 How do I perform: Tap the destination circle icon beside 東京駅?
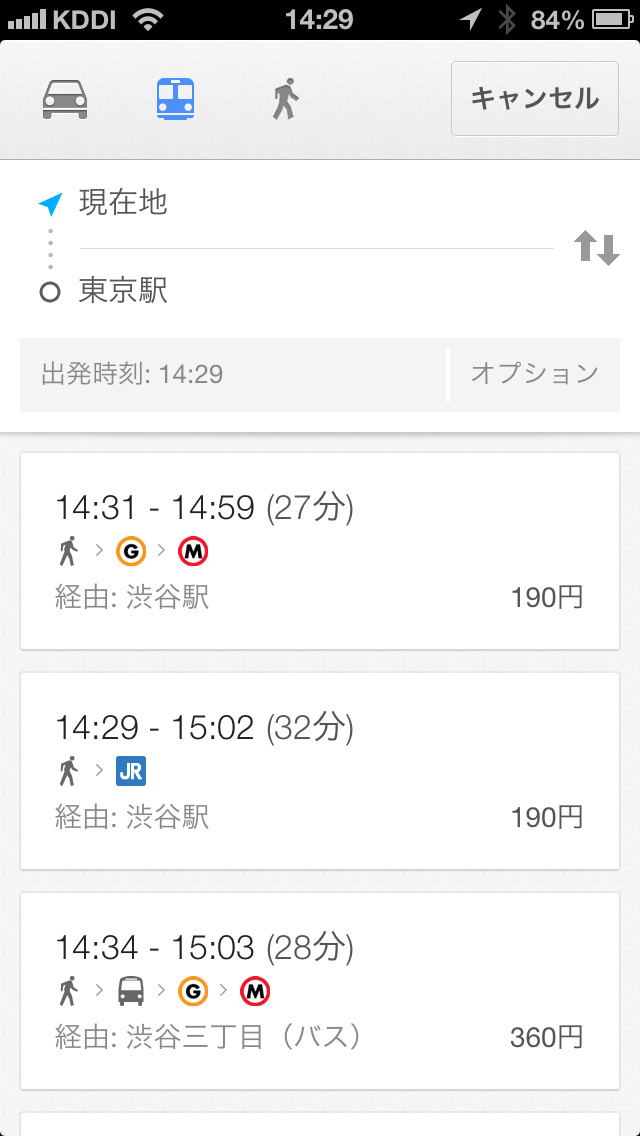click(x=50, y=293)
